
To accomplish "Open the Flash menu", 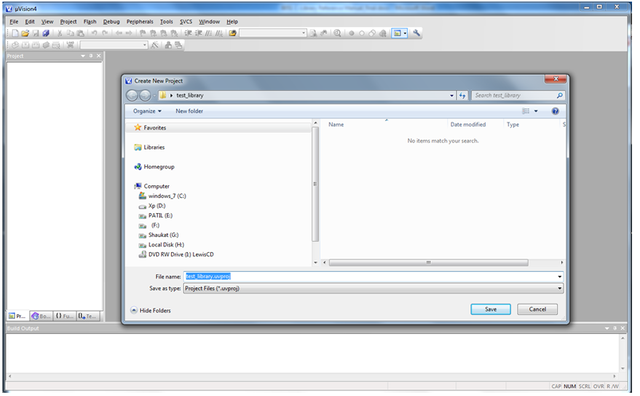I will (90, 22).
